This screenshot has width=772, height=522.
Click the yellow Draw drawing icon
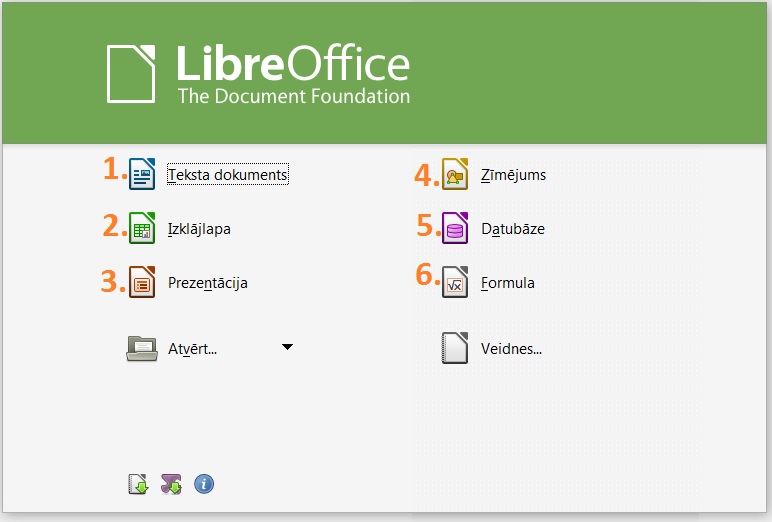point(456,174)
